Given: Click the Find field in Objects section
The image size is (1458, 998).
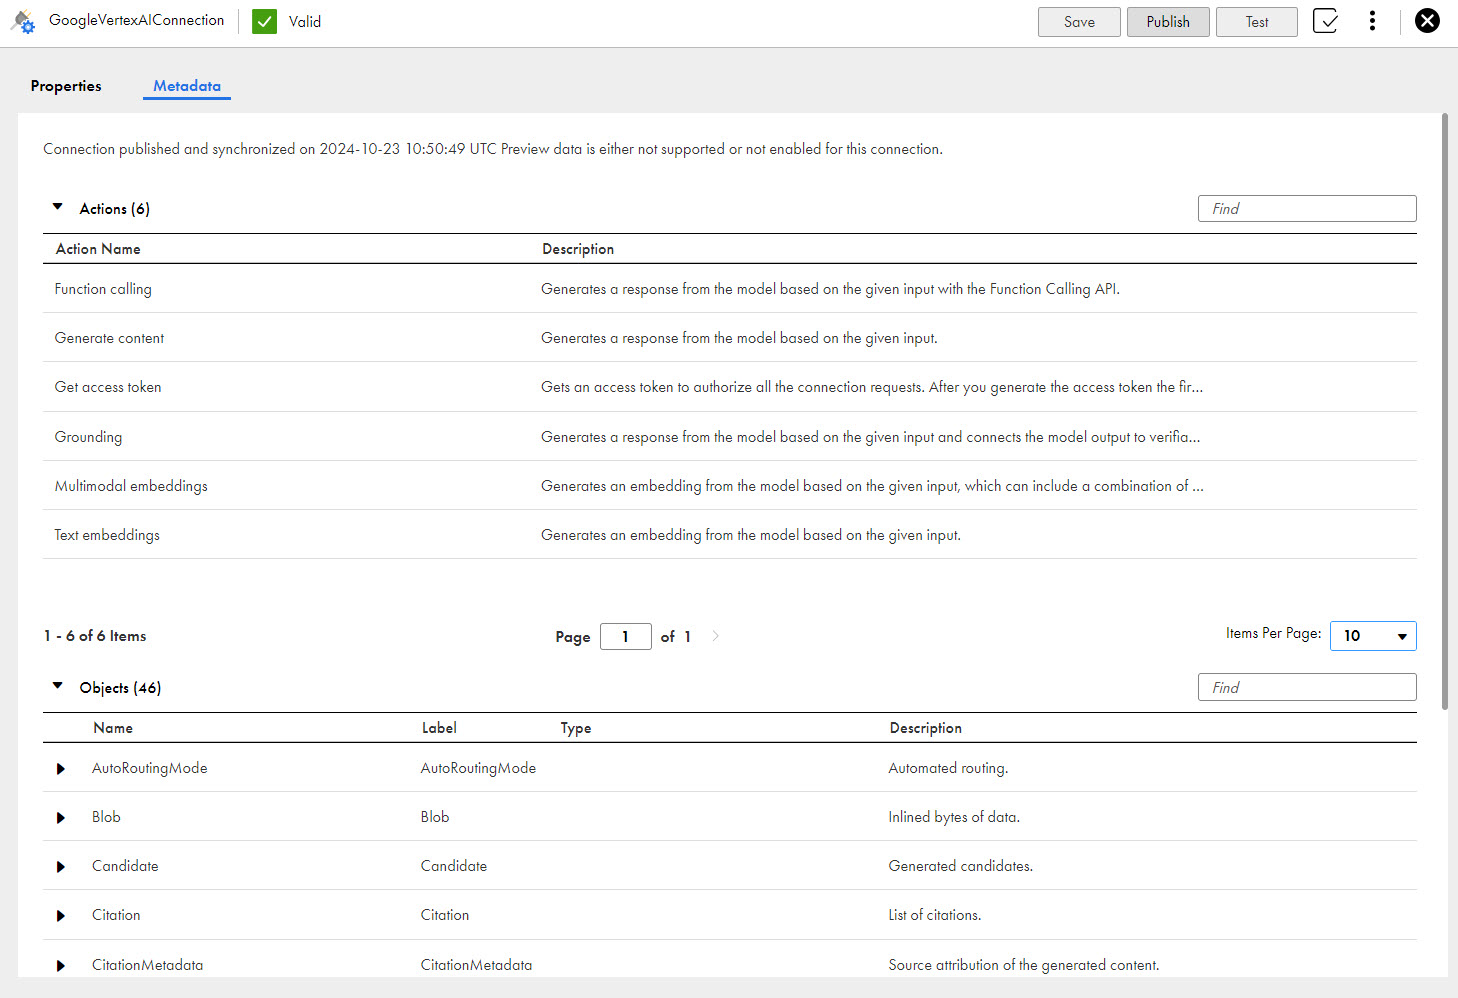Looking at the screenshot, I should (1307, 687).
